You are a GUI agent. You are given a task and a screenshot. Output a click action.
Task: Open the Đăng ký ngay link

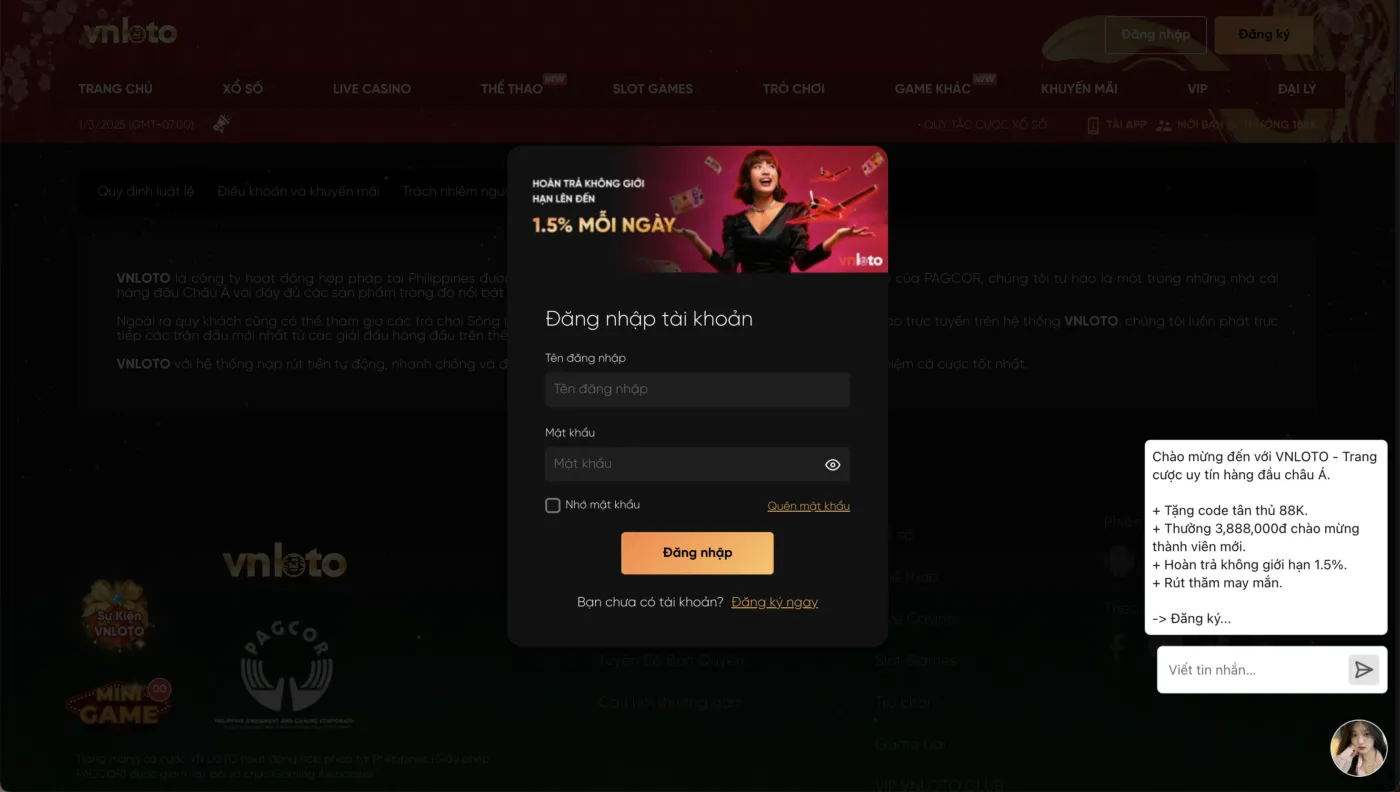(x=775, y=602)
